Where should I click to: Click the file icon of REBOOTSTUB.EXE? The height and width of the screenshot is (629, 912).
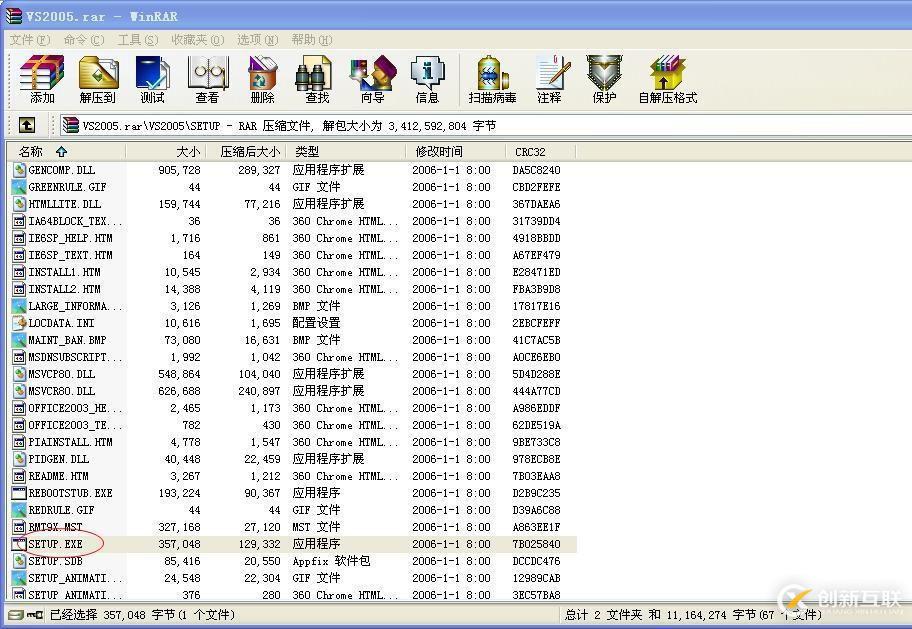20,493
